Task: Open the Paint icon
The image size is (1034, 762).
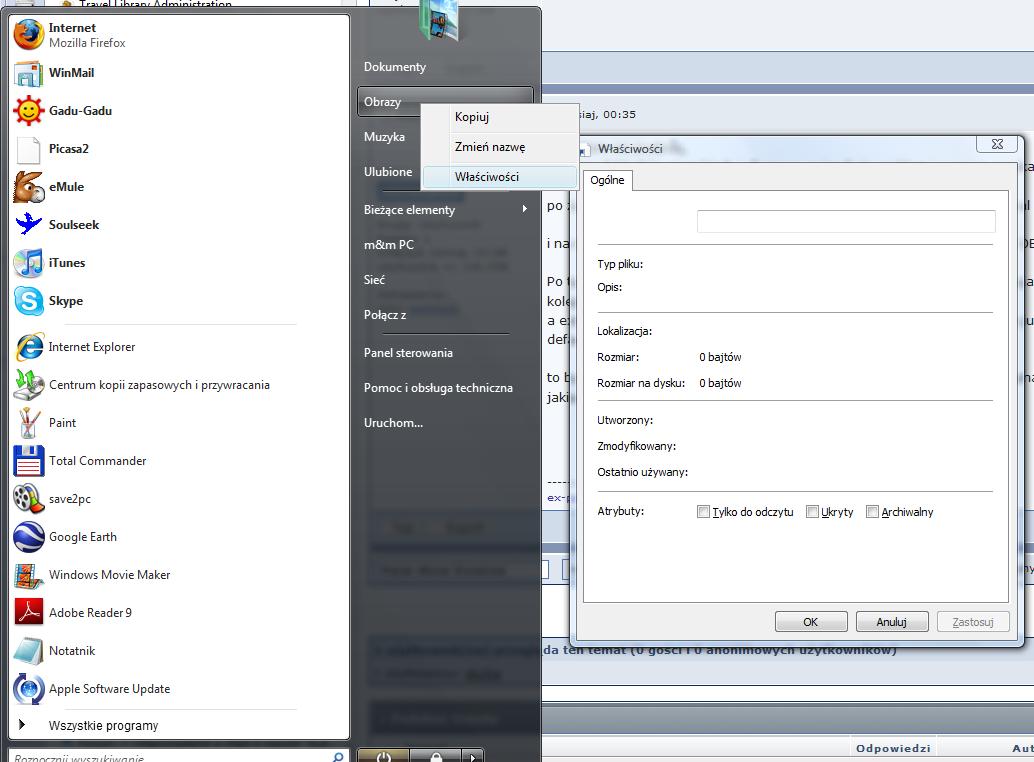Action: (x=28, y=423)
